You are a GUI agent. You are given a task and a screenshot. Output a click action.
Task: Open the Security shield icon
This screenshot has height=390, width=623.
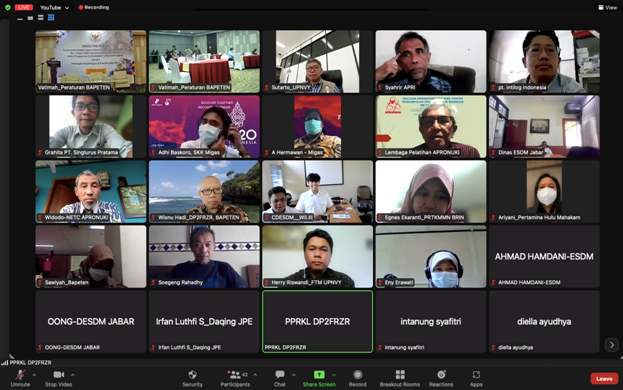(193, 375)
